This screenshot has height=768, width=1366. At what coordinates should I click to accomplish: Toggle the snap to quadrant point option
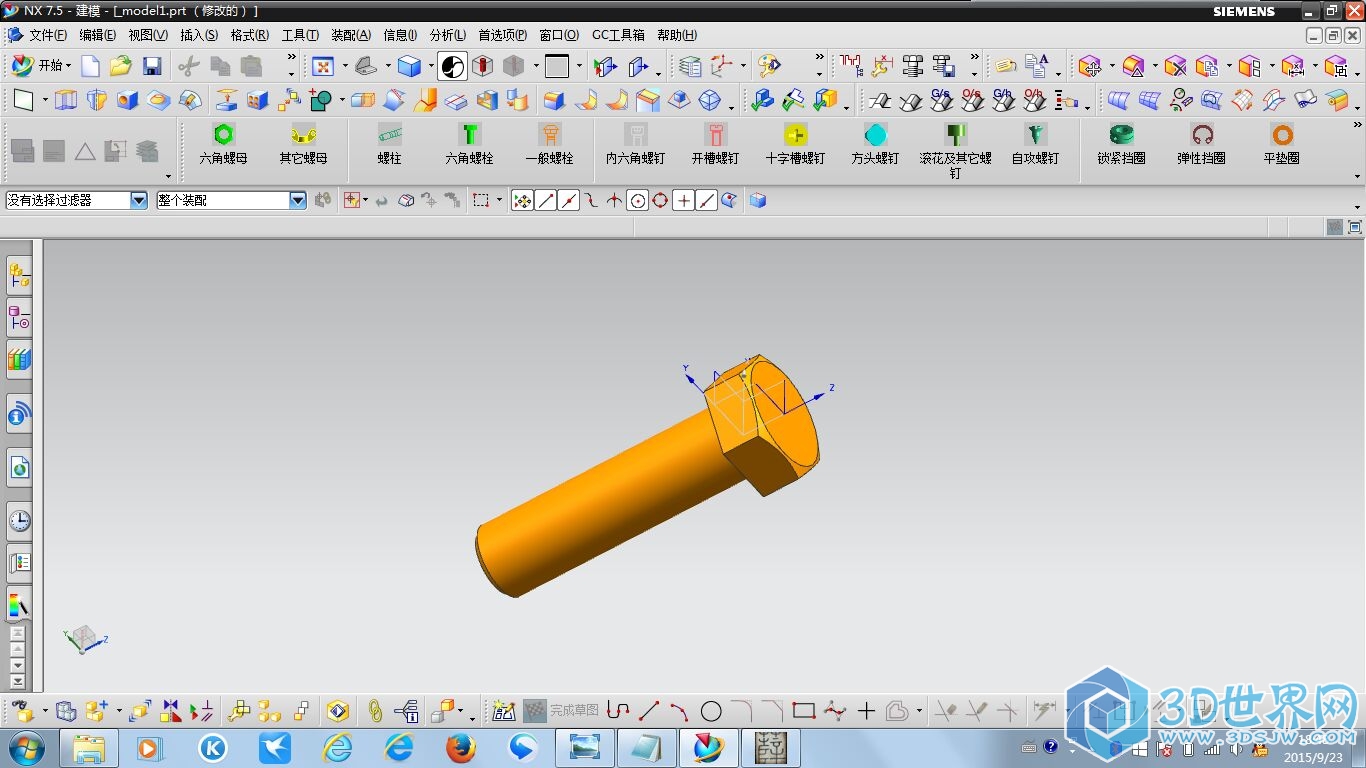coord(660,200)
